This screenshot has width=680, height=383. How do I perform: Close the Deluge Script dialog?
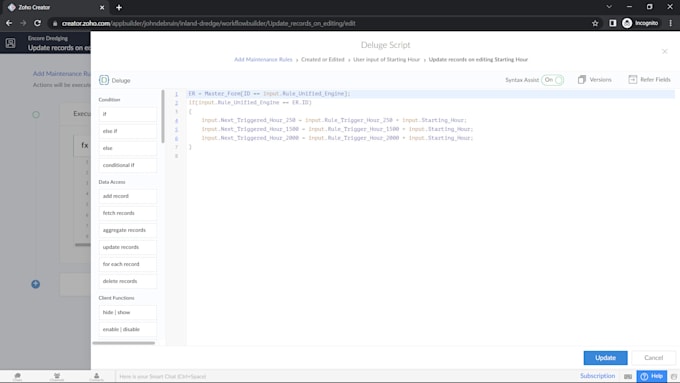[x=664, y=51]
